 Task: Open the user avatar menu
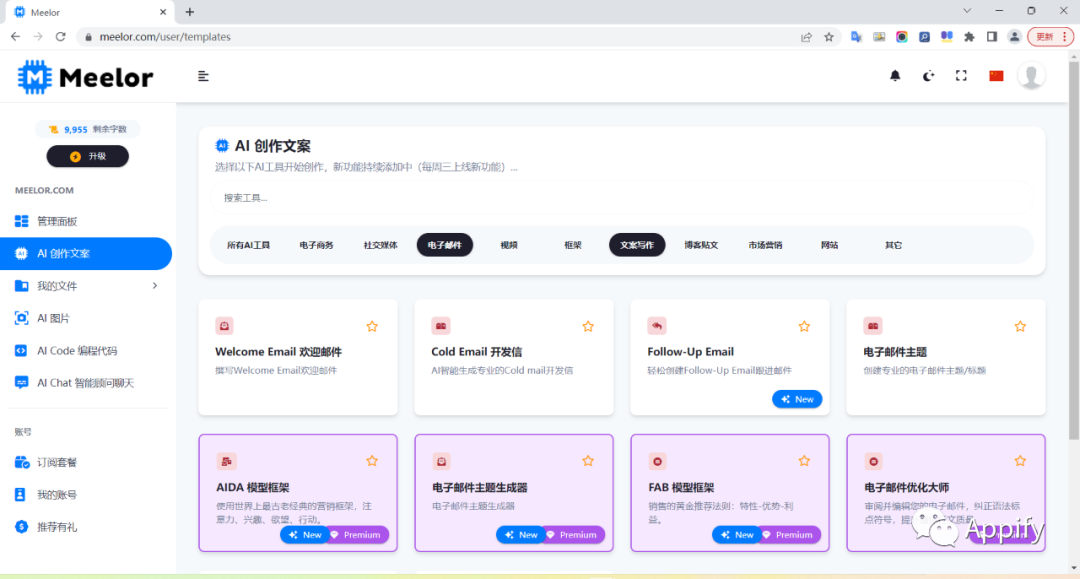coord(1031,76)
